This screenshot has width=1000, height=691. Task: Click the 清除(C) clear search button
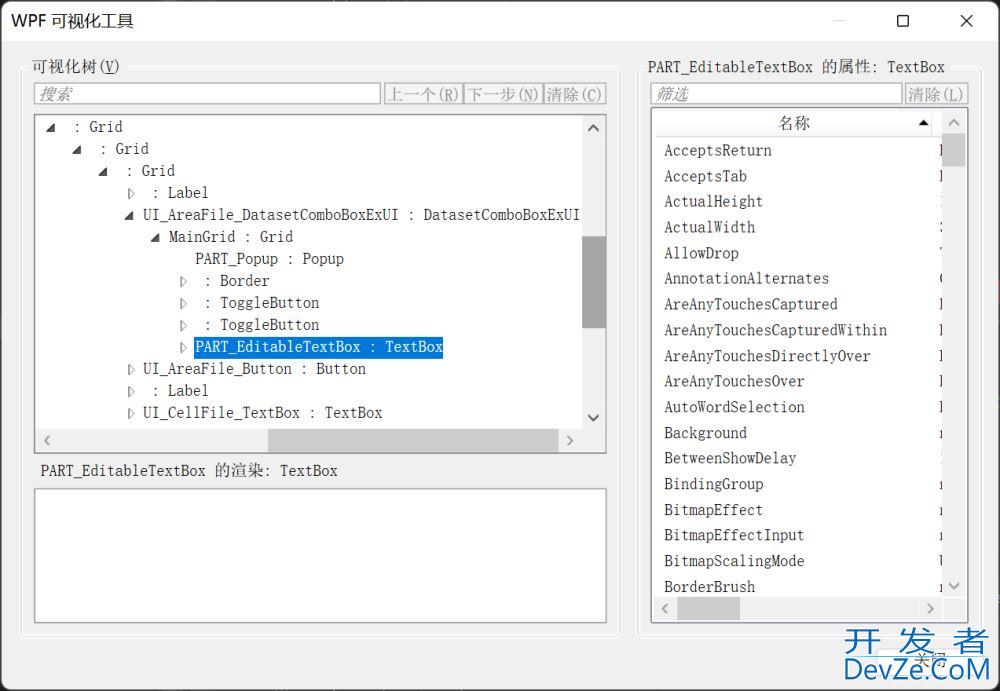coord(575,94)
